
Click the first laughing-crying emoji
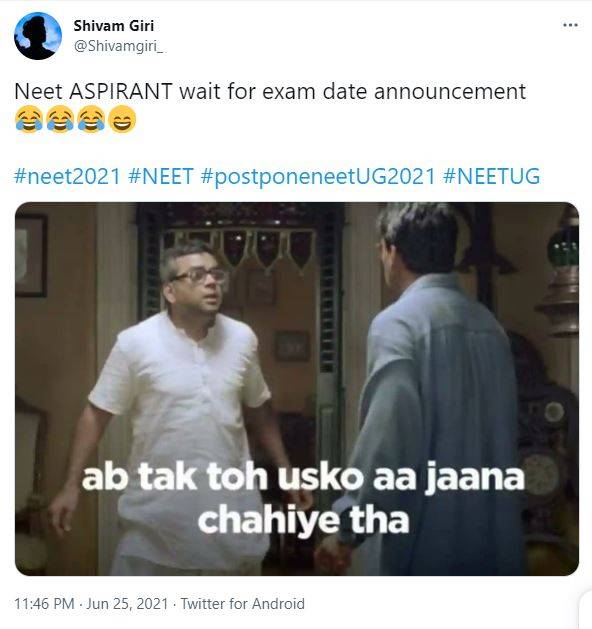point(29,119)
